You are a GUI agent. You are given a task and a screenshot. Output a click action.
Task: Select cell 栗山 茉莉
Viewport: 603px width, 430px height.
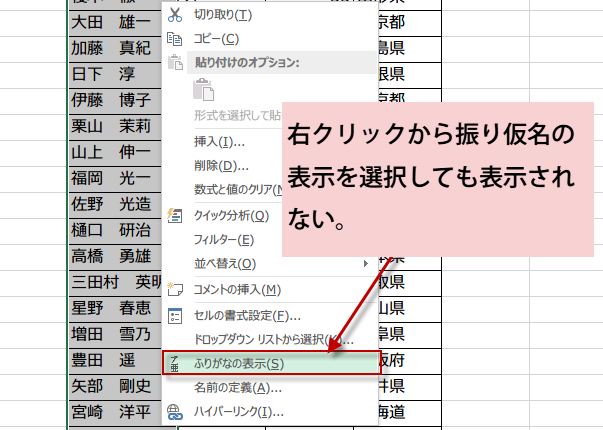[x=115, y=127]
